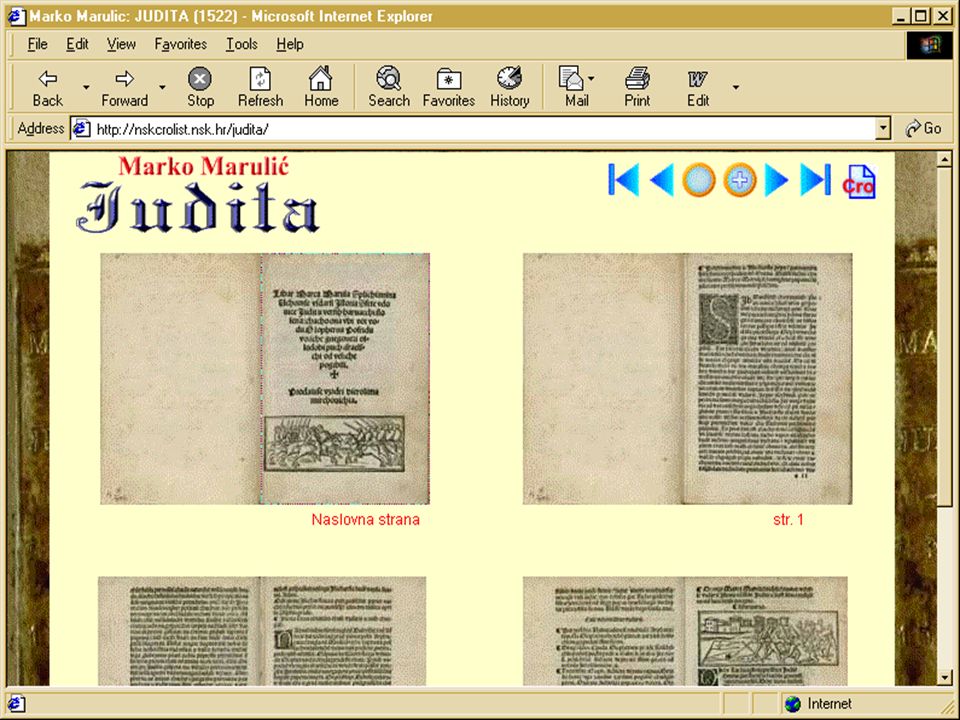Click the Judita title logo
The image size is (960, 720).
click(198, 206)
